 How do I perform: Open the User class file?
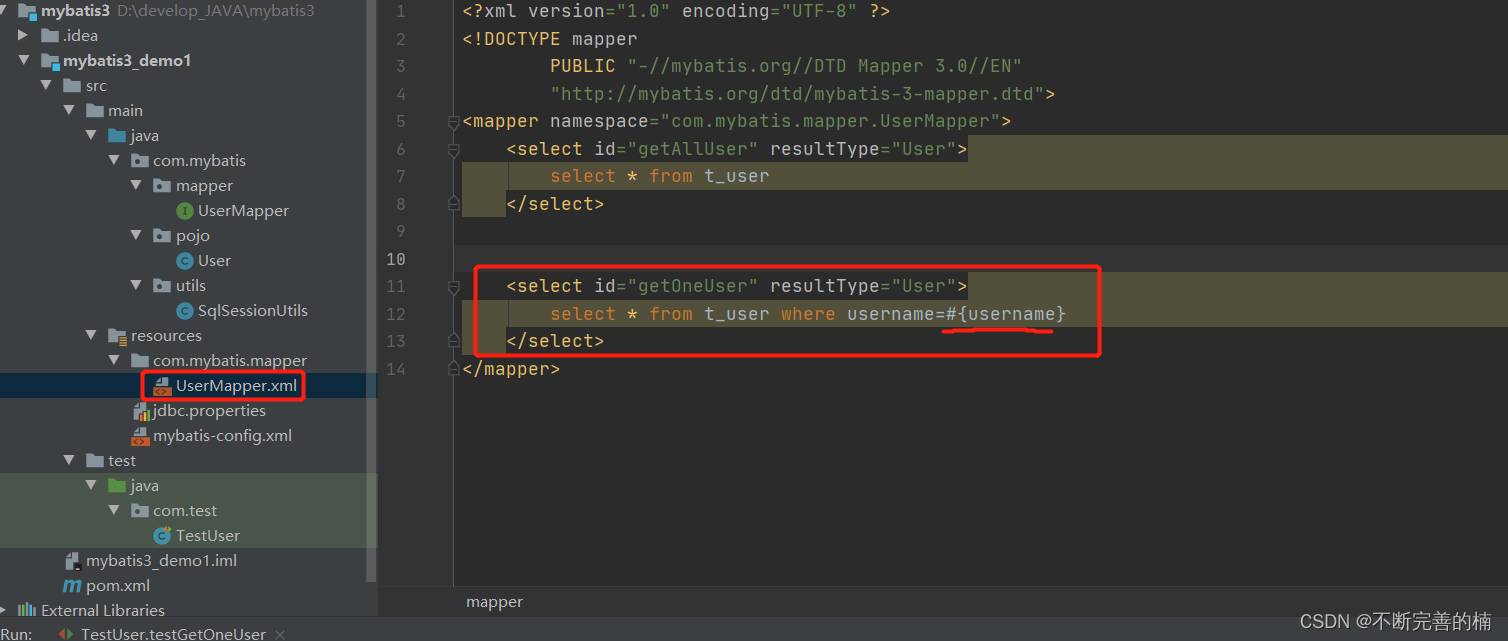click(x=214, y=260)
